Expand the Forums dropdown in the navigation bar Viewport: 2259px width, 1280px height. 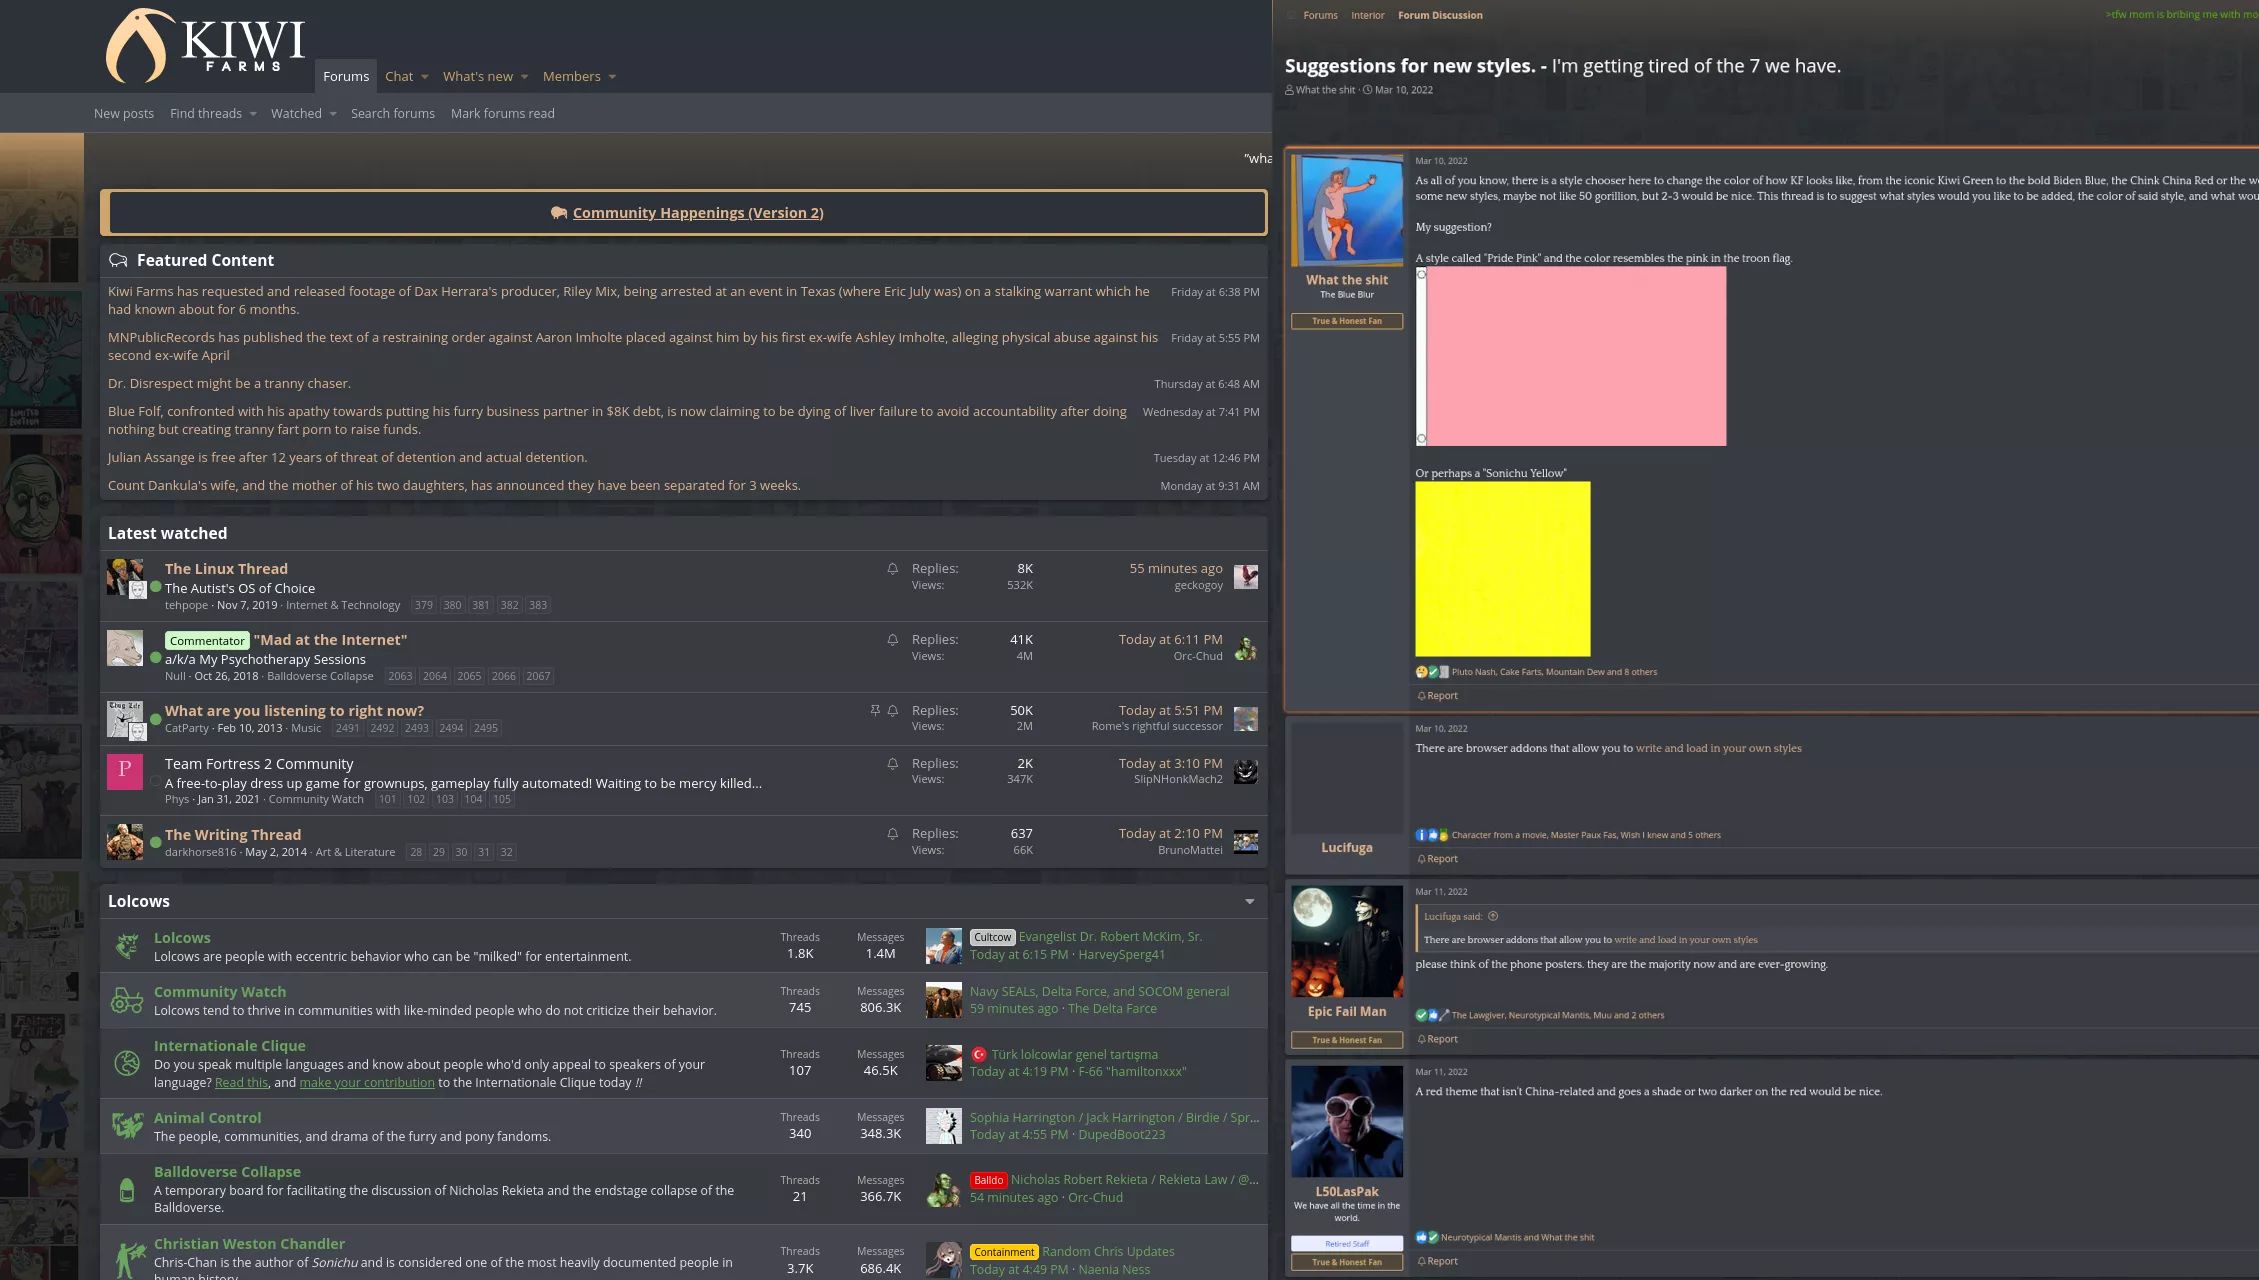pos(344,74)
